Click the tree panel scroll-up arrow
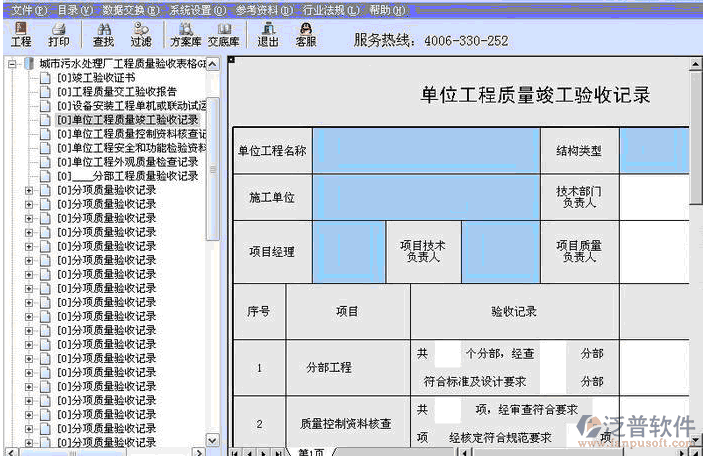The height and width of the screenshot is (459, 706). pos(213,64)
